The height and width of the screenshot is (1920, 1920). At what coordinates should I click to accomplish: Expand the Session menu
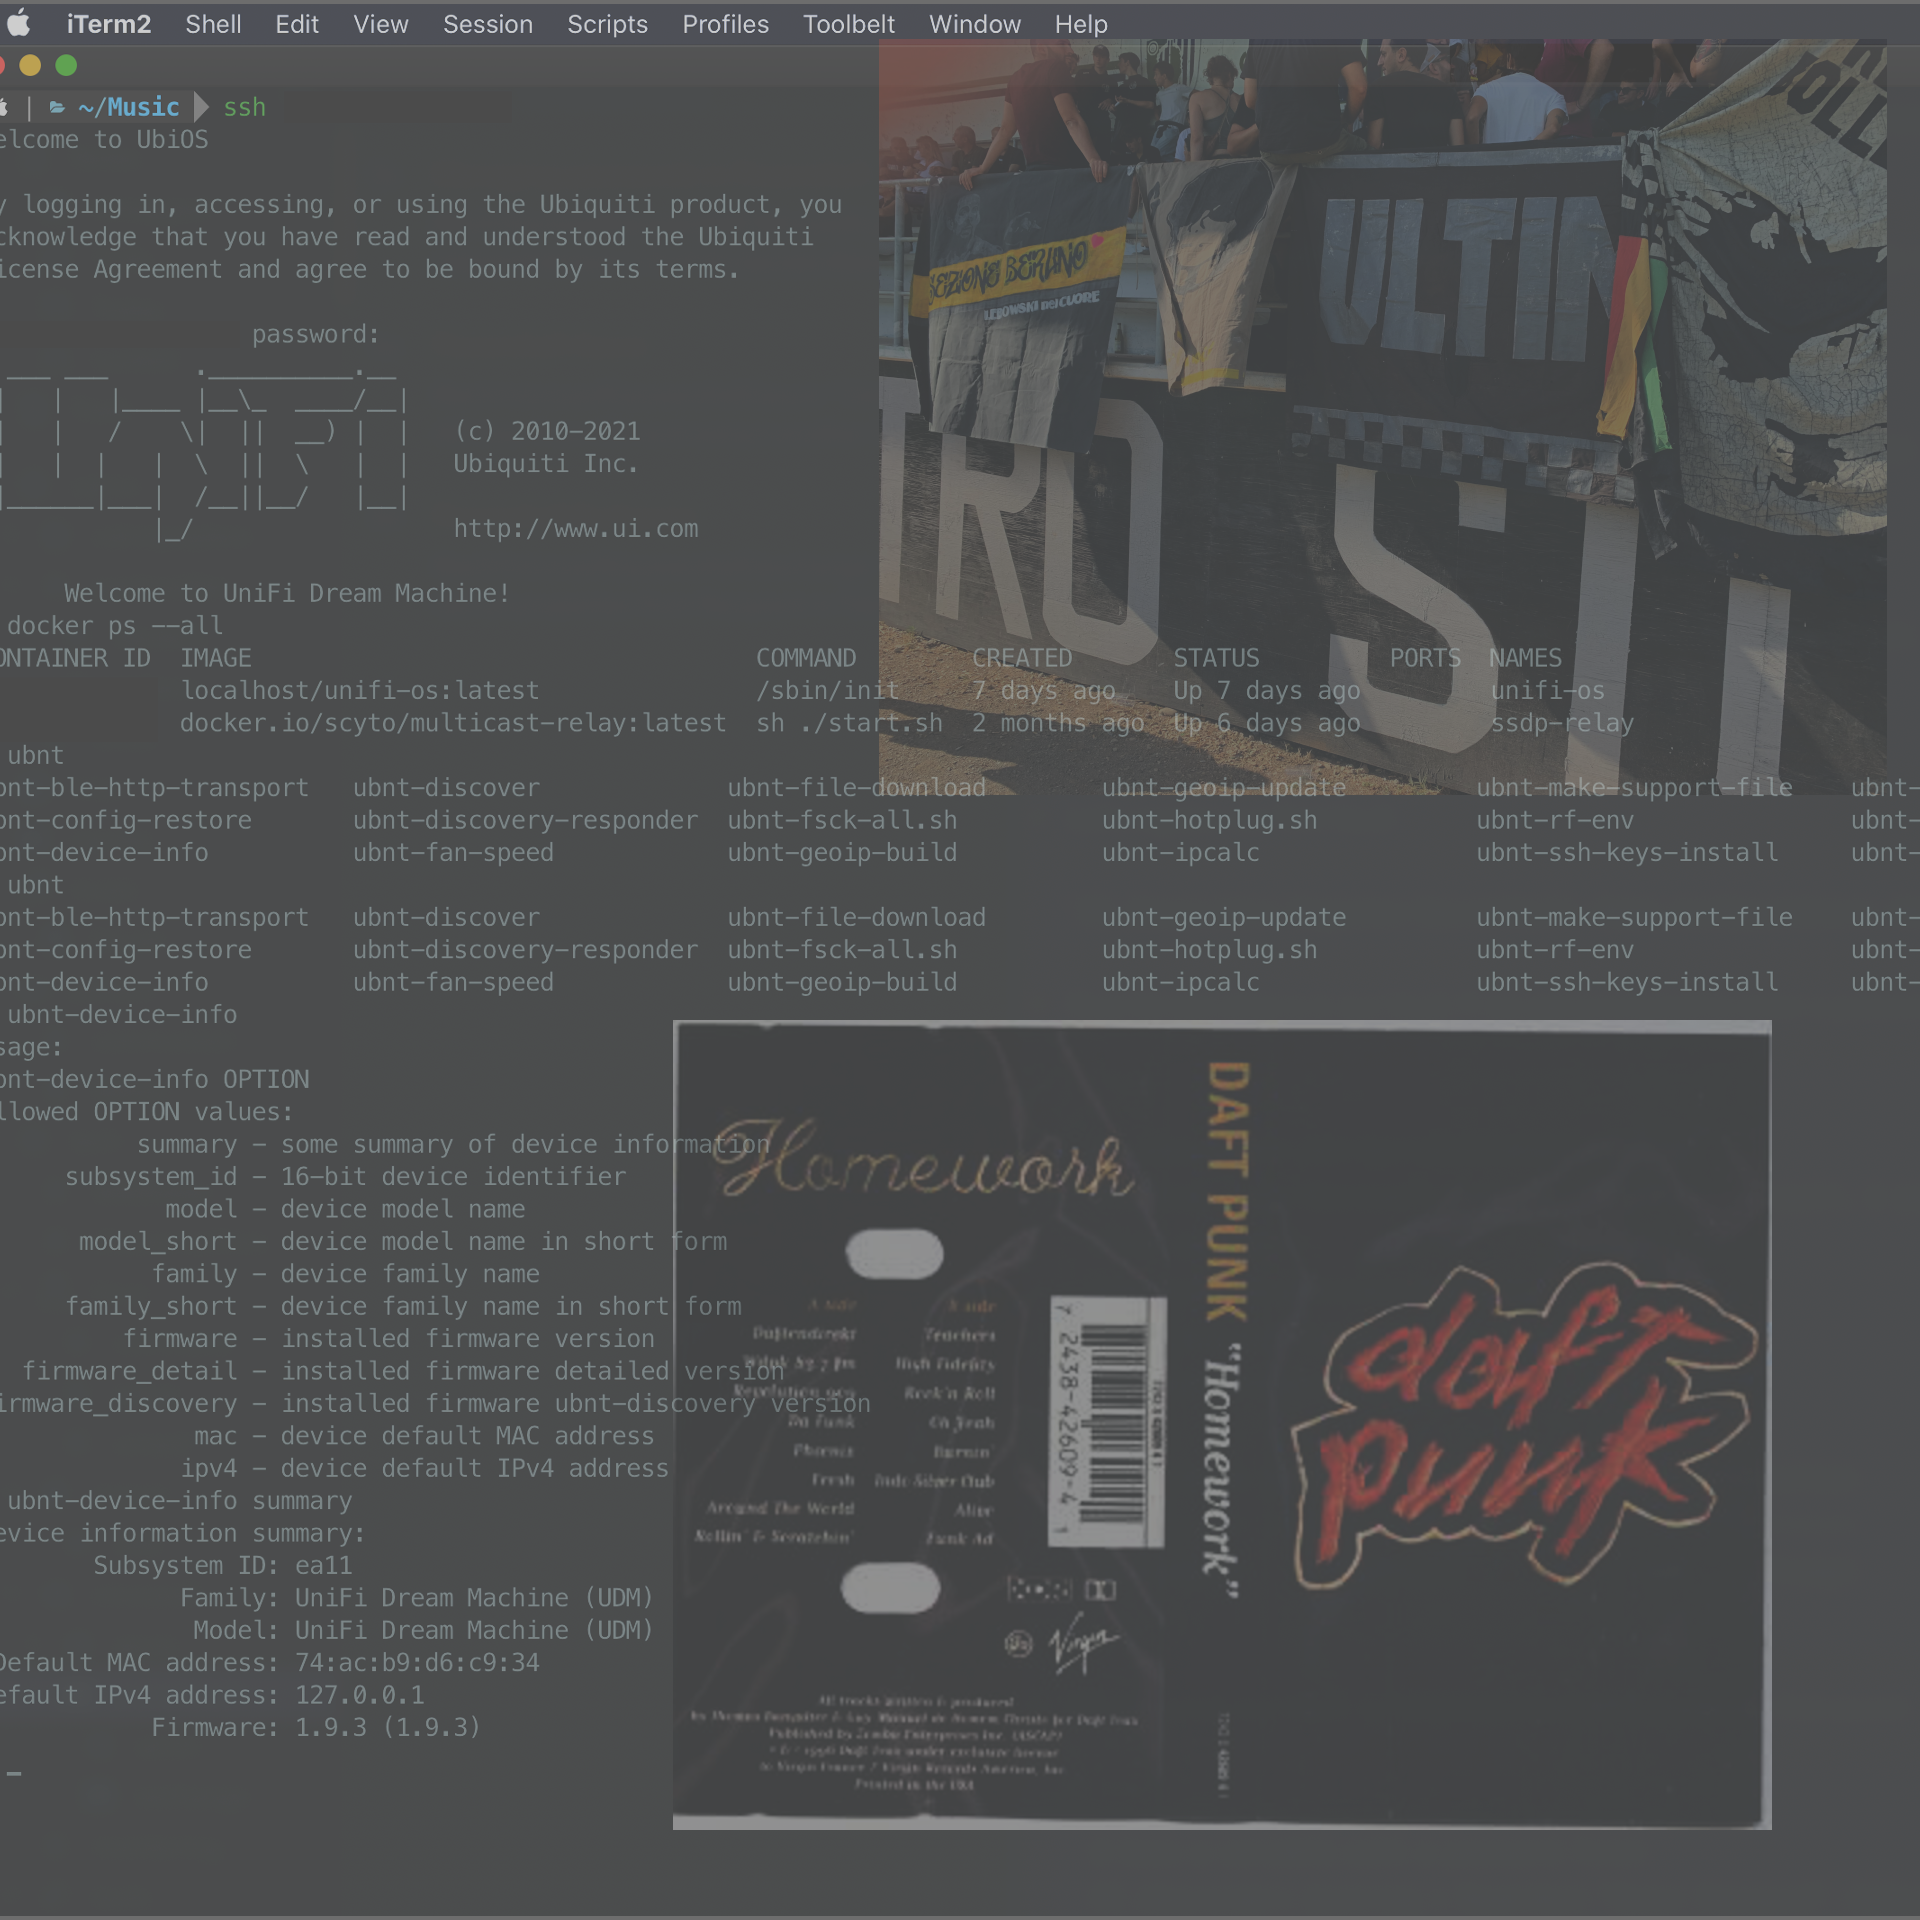coord(488,24)
